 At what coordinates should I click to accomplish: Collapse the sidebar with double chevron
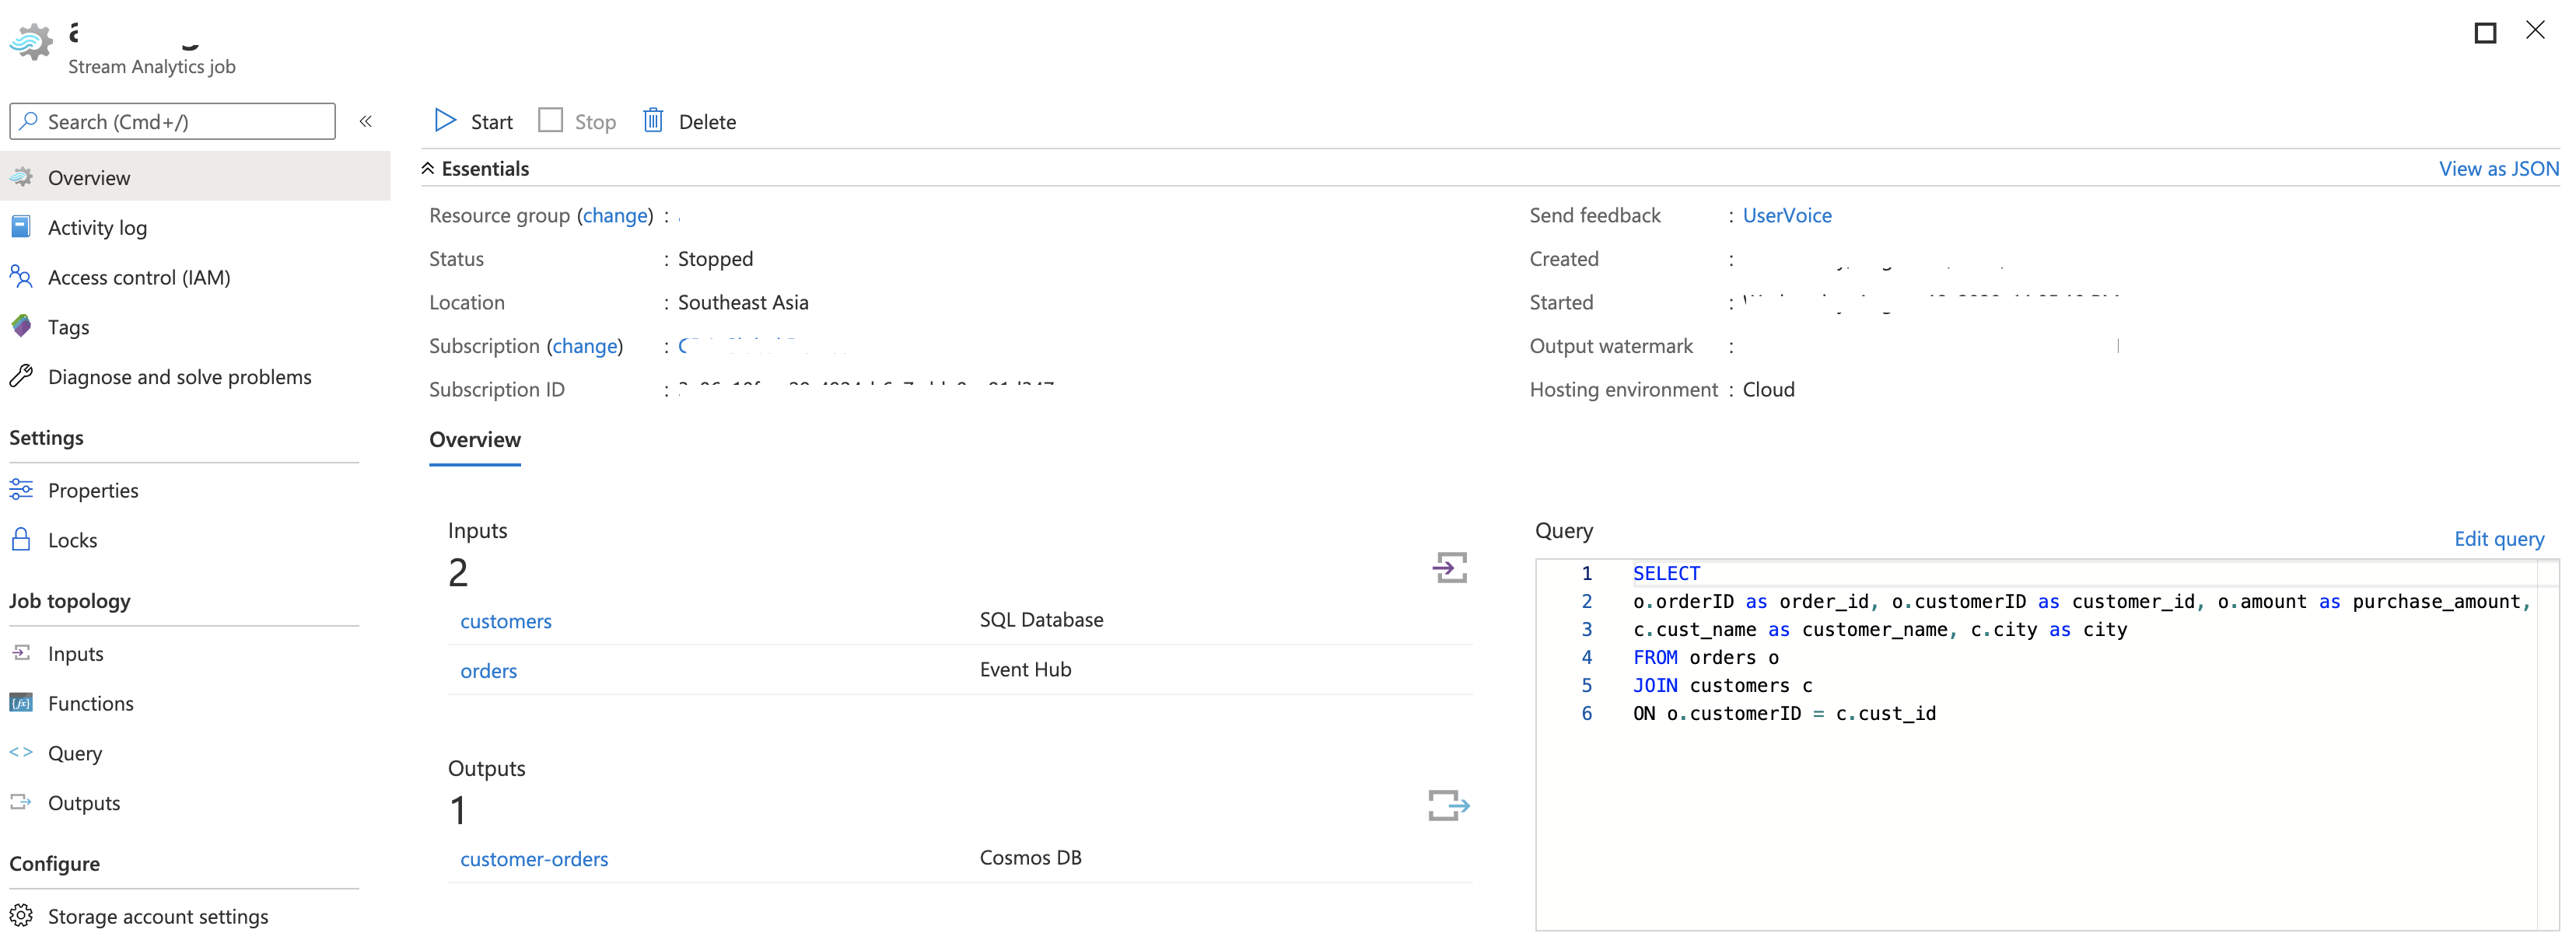[x=366, y=121]
